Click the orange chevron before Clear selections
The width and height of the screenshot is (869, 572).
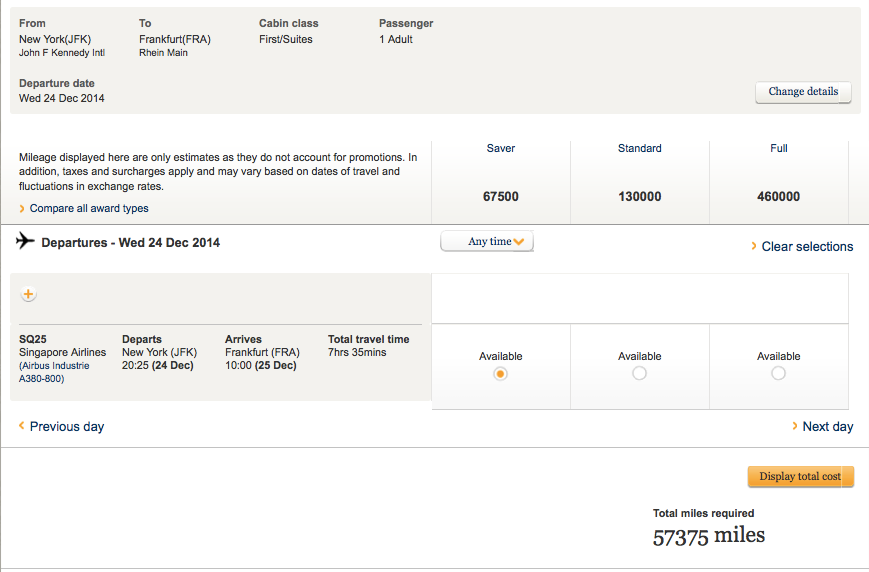754,246
